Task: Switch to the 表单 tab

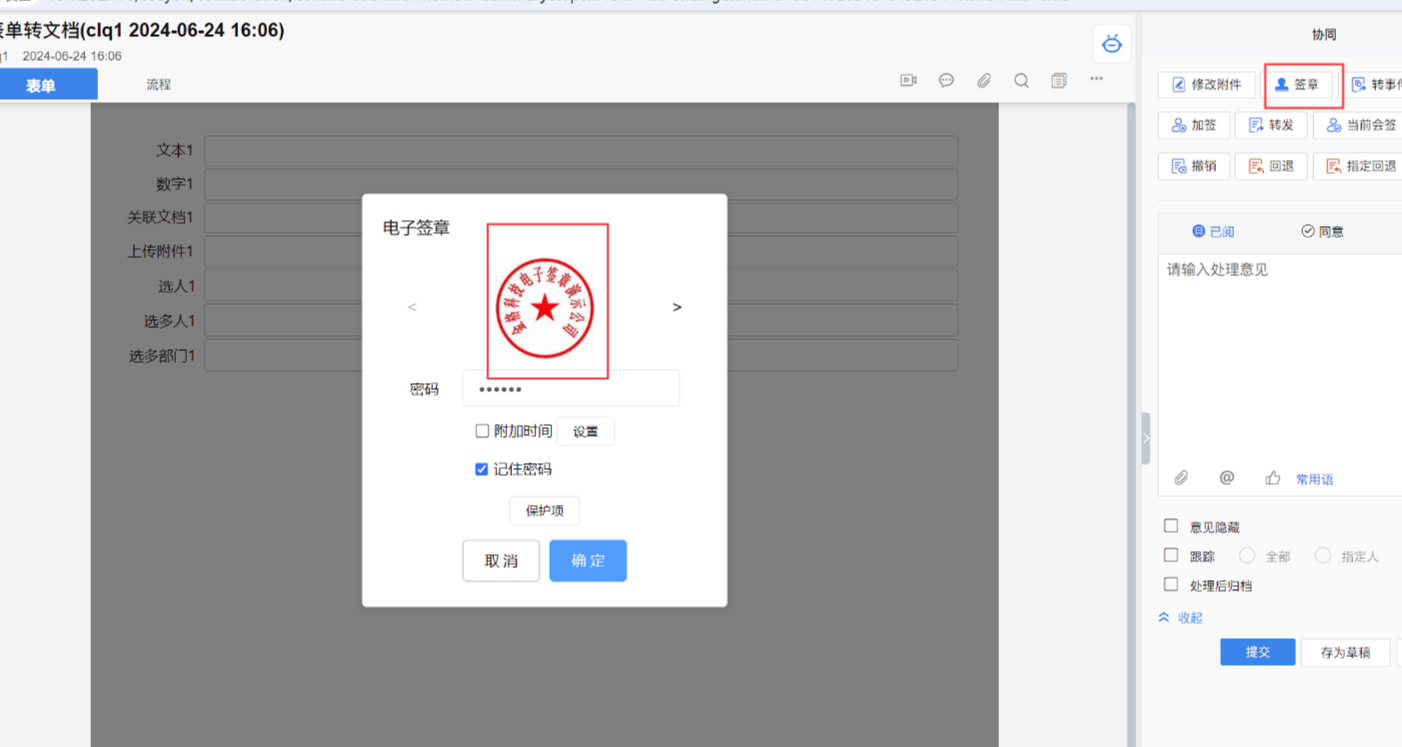Action: (x=41, y=85)
